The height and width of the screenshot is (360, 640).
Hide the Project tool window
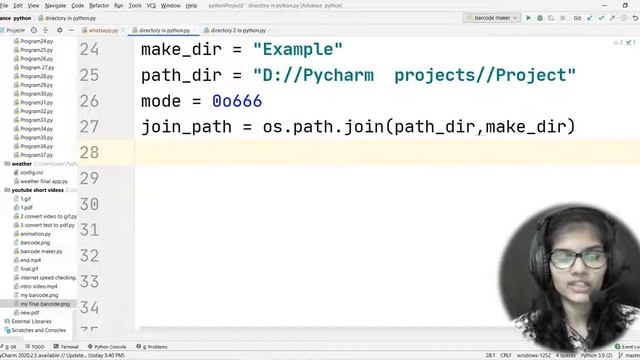71,30
